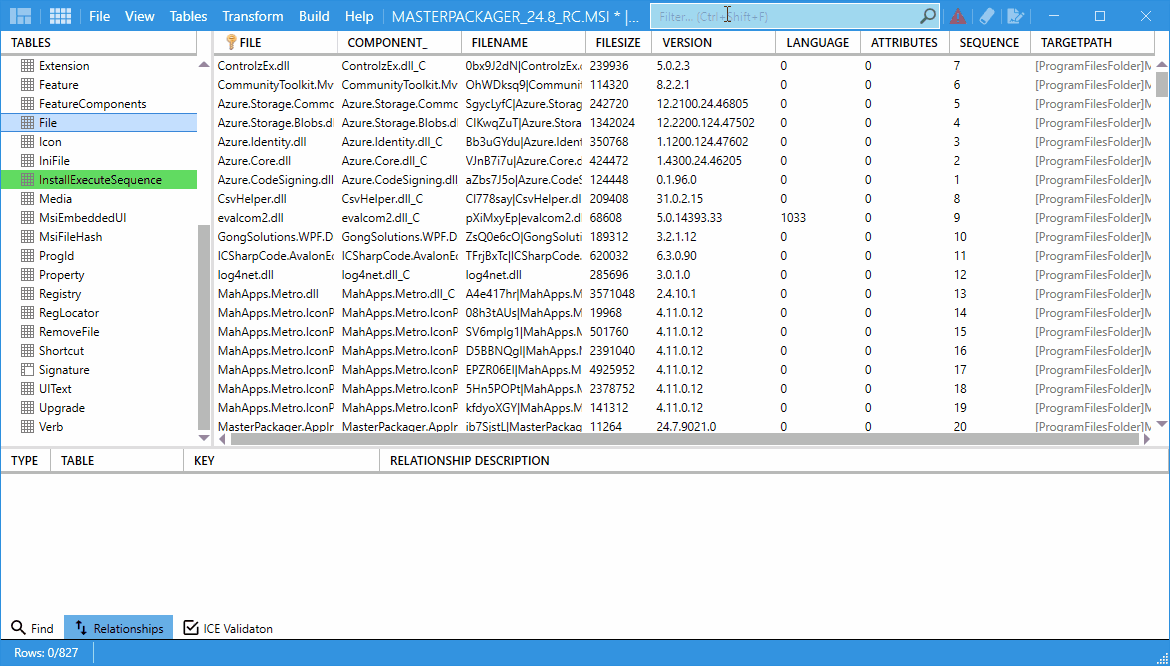Click the language cell 1033
The width and height of the screenshot is (1170, 666).
(x=819, y=218)
